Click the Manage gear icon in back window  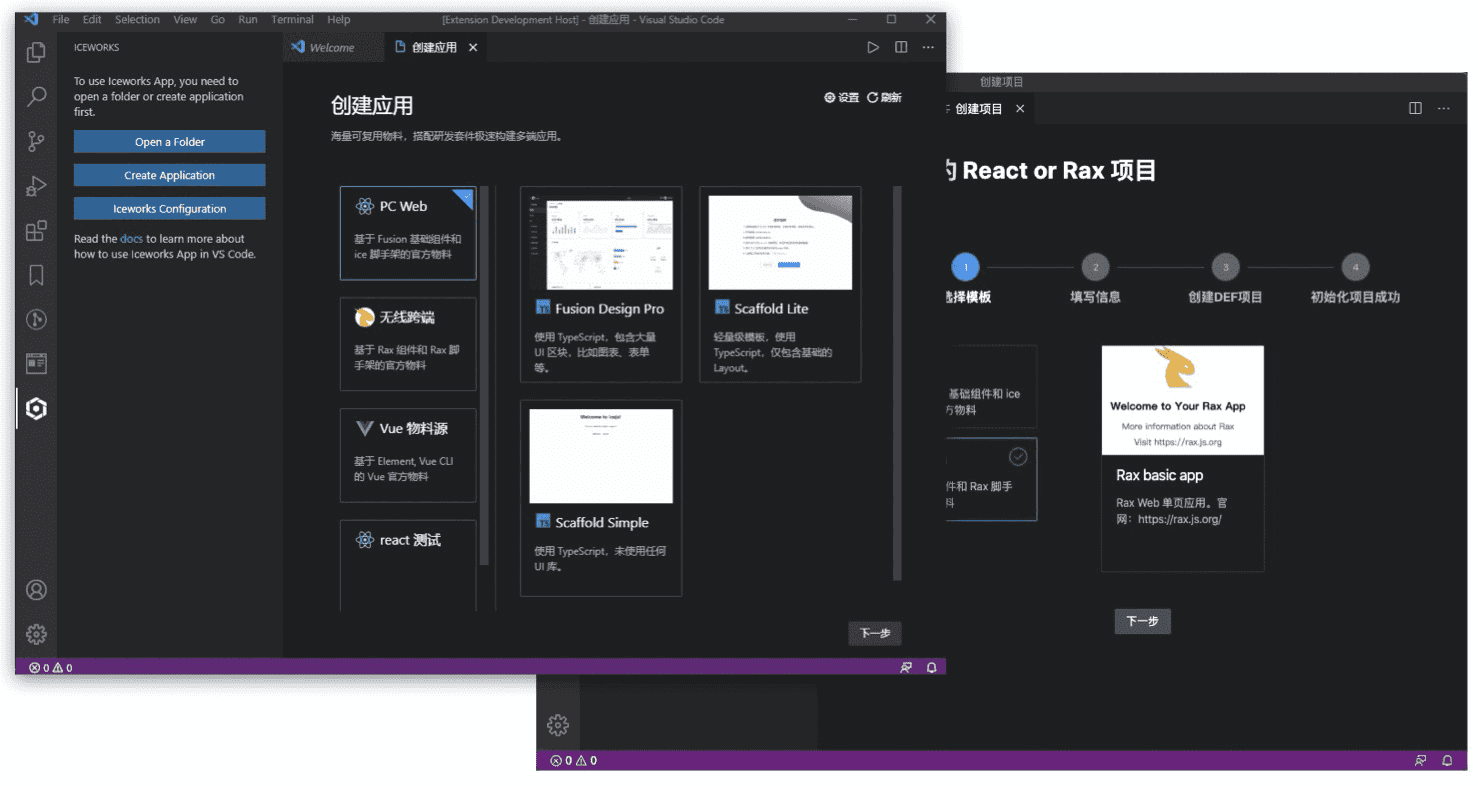click(558, 725)
